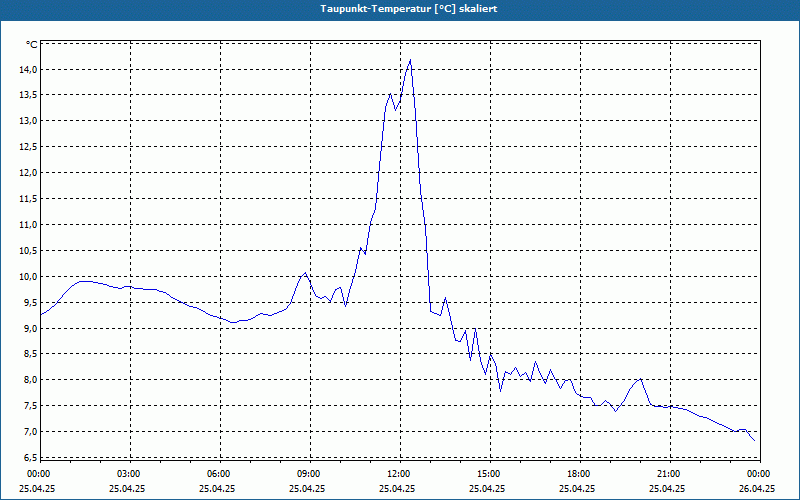Click the '25.04.25' date beneath 06:00

[217, 488]
